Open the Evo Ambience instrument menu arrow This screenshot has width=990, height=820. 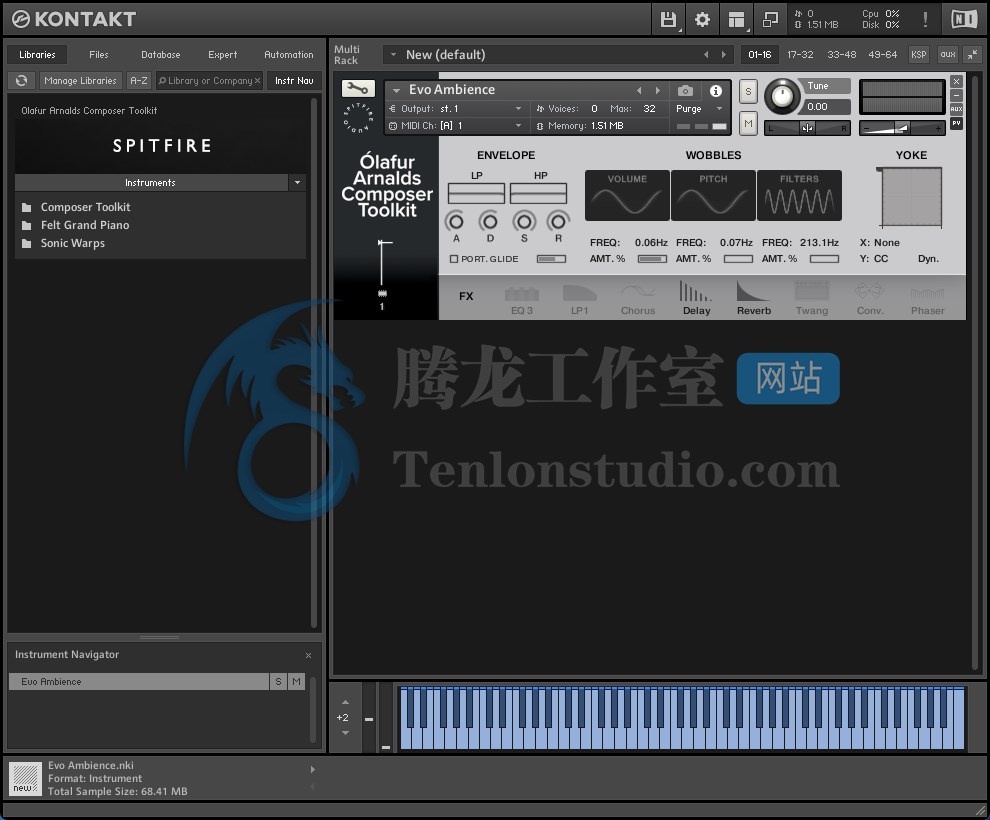(396, 90)
